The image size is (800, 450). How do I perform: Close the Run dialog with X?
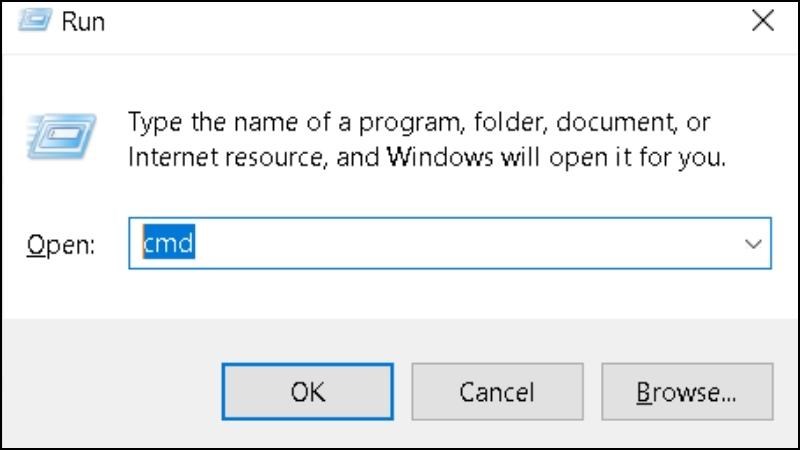click(x=761, y=20)
